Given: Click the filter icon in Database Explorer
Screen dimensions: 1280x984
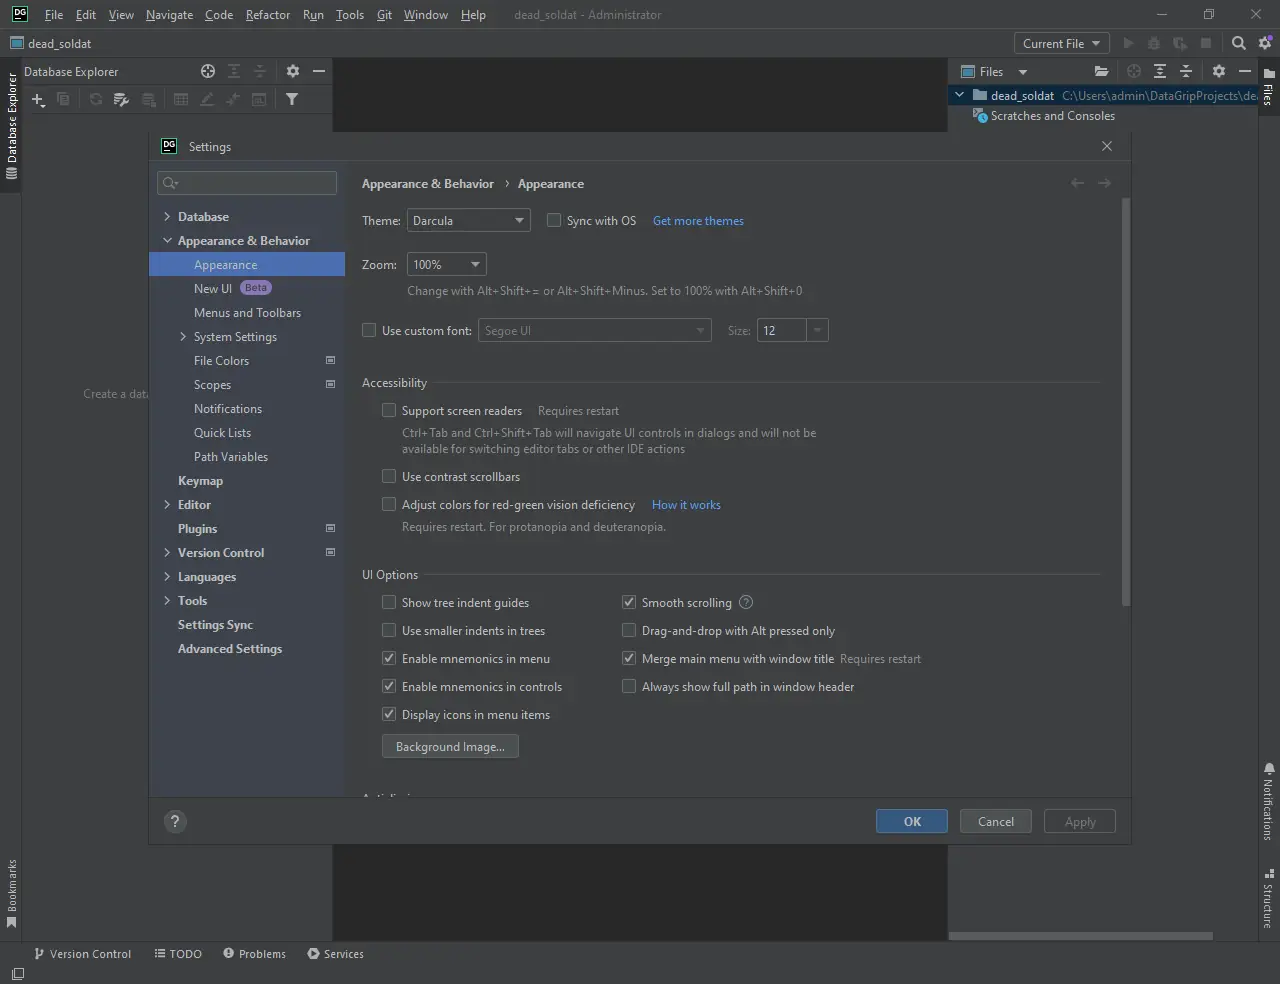Looking at the screenshot, I should 292,99.
